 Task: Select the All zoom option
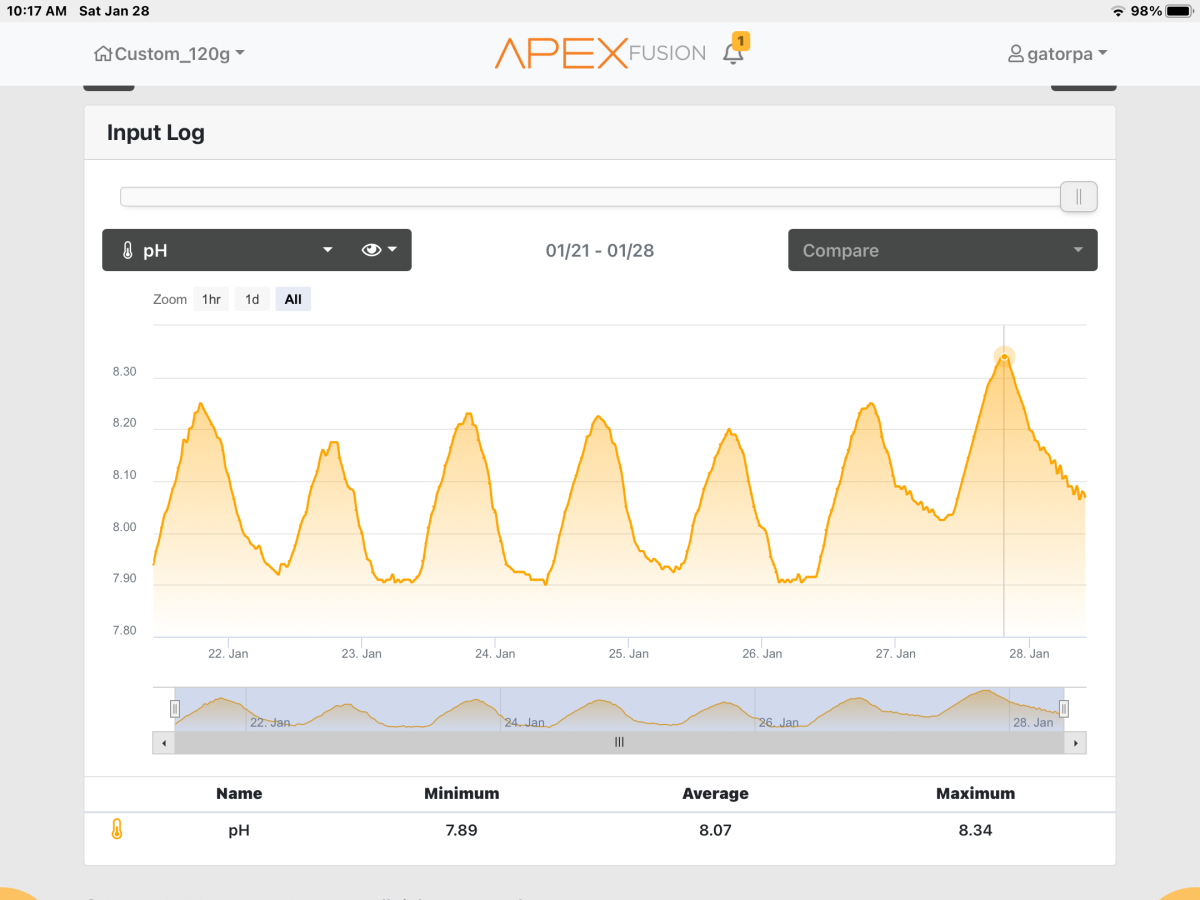coord(293,299)
